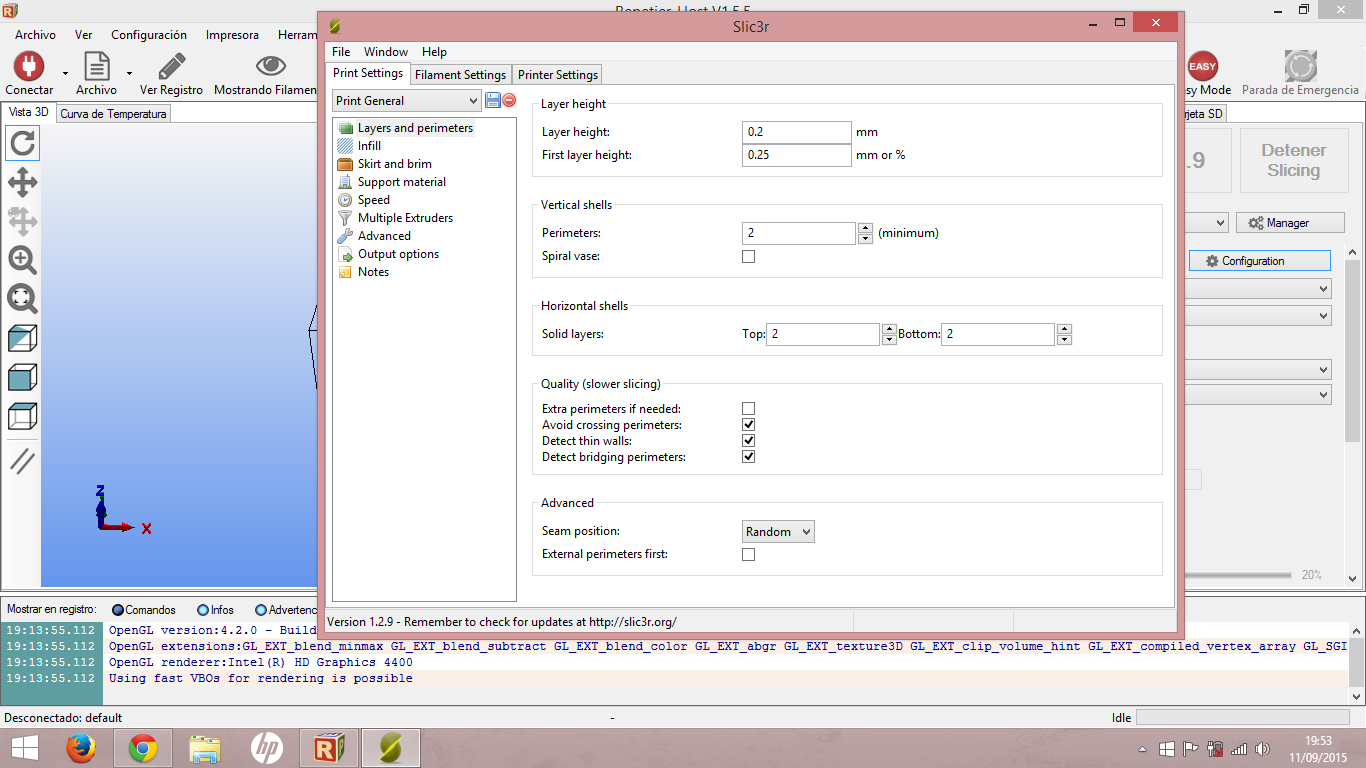This screenshot has width=1366, height=768.
Task: Open the Print General preset dropdown
Action: [x=406, y=101]
